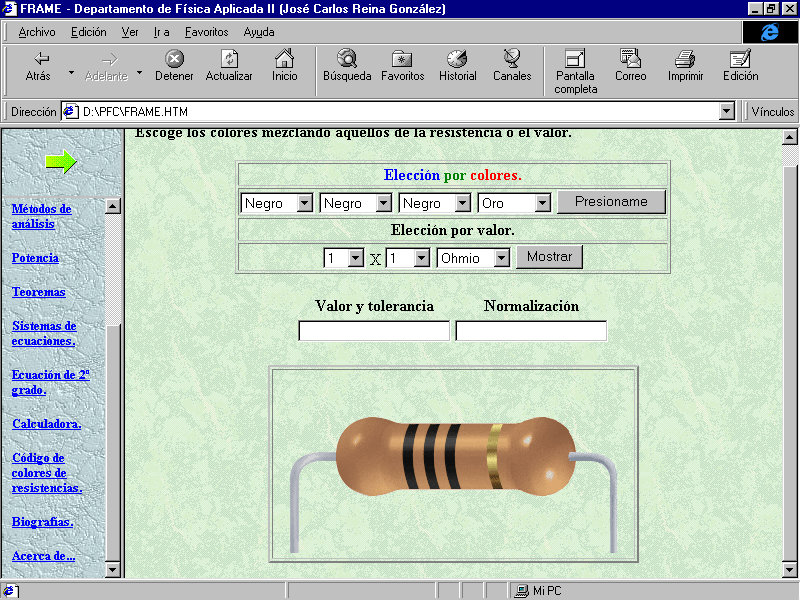Screen dimensions: 800x600
Task: Click the Internet Explorer logo icon
Action: pyautogui.click(x=769, y=32)
